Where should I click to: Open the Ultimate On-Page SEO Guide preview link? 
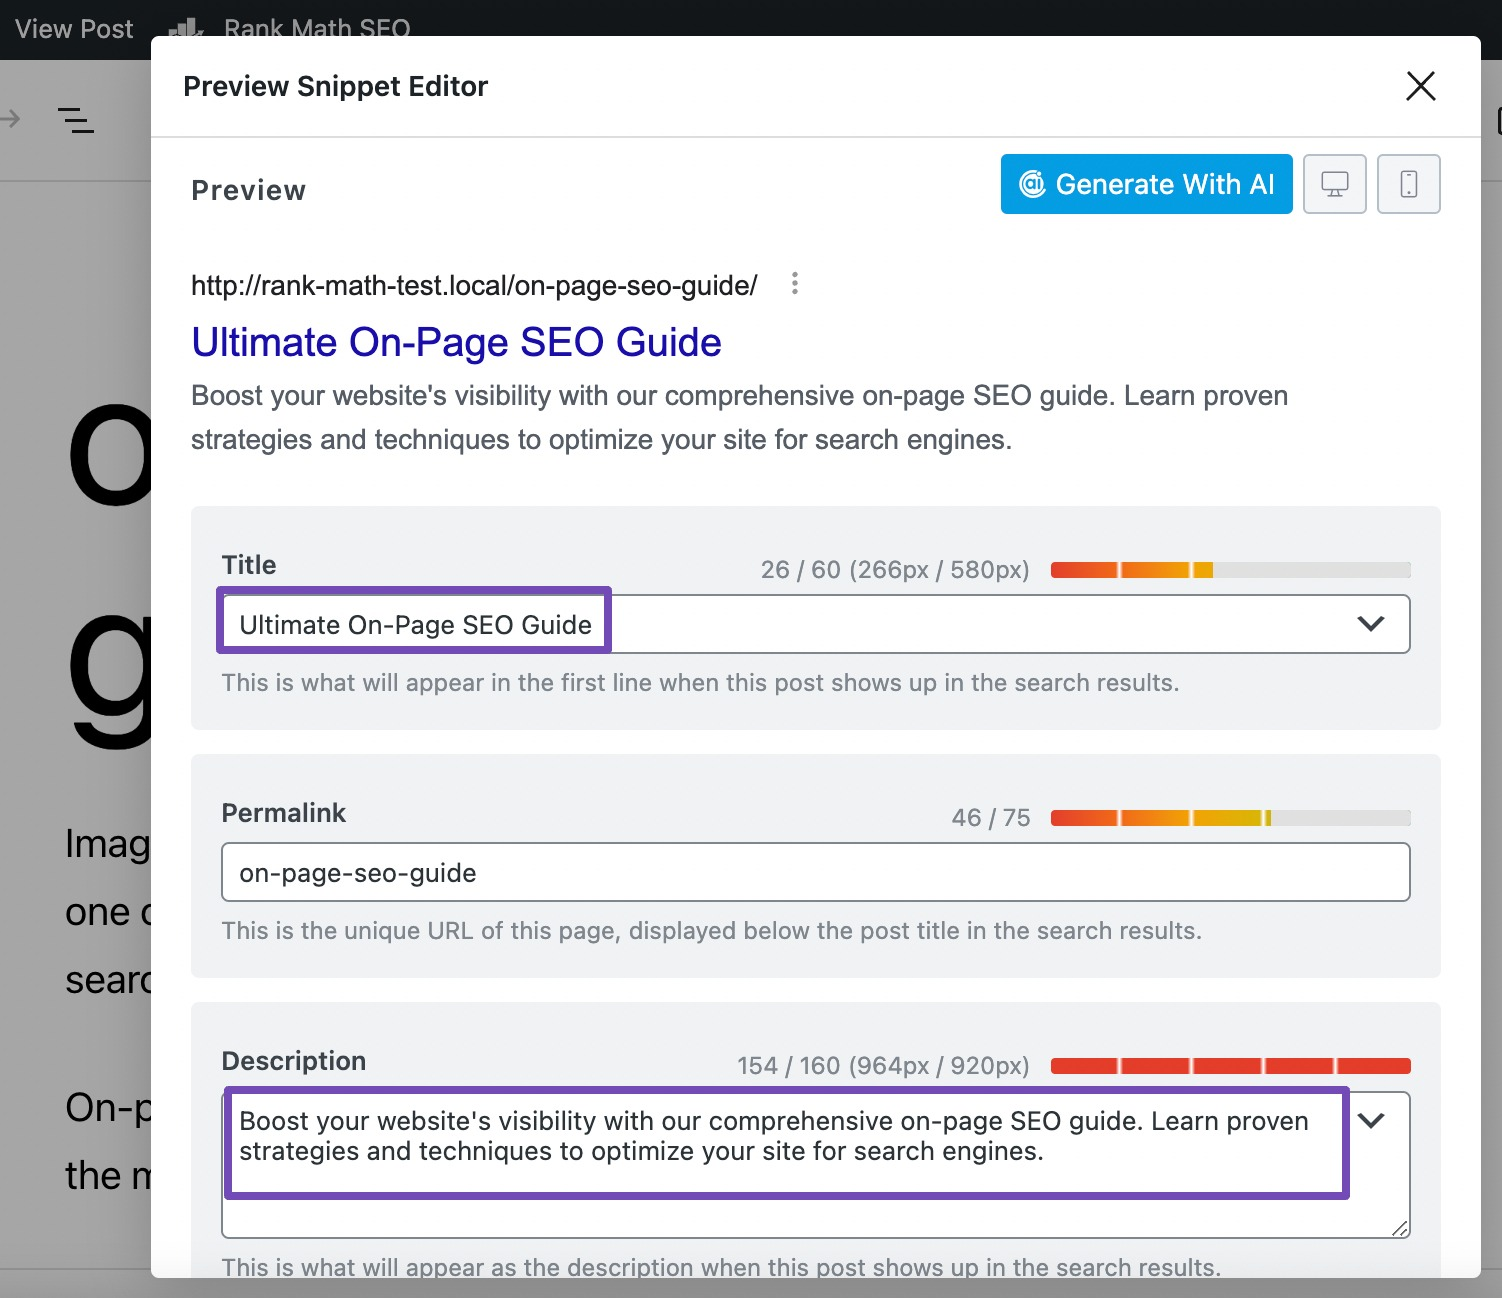456,342
